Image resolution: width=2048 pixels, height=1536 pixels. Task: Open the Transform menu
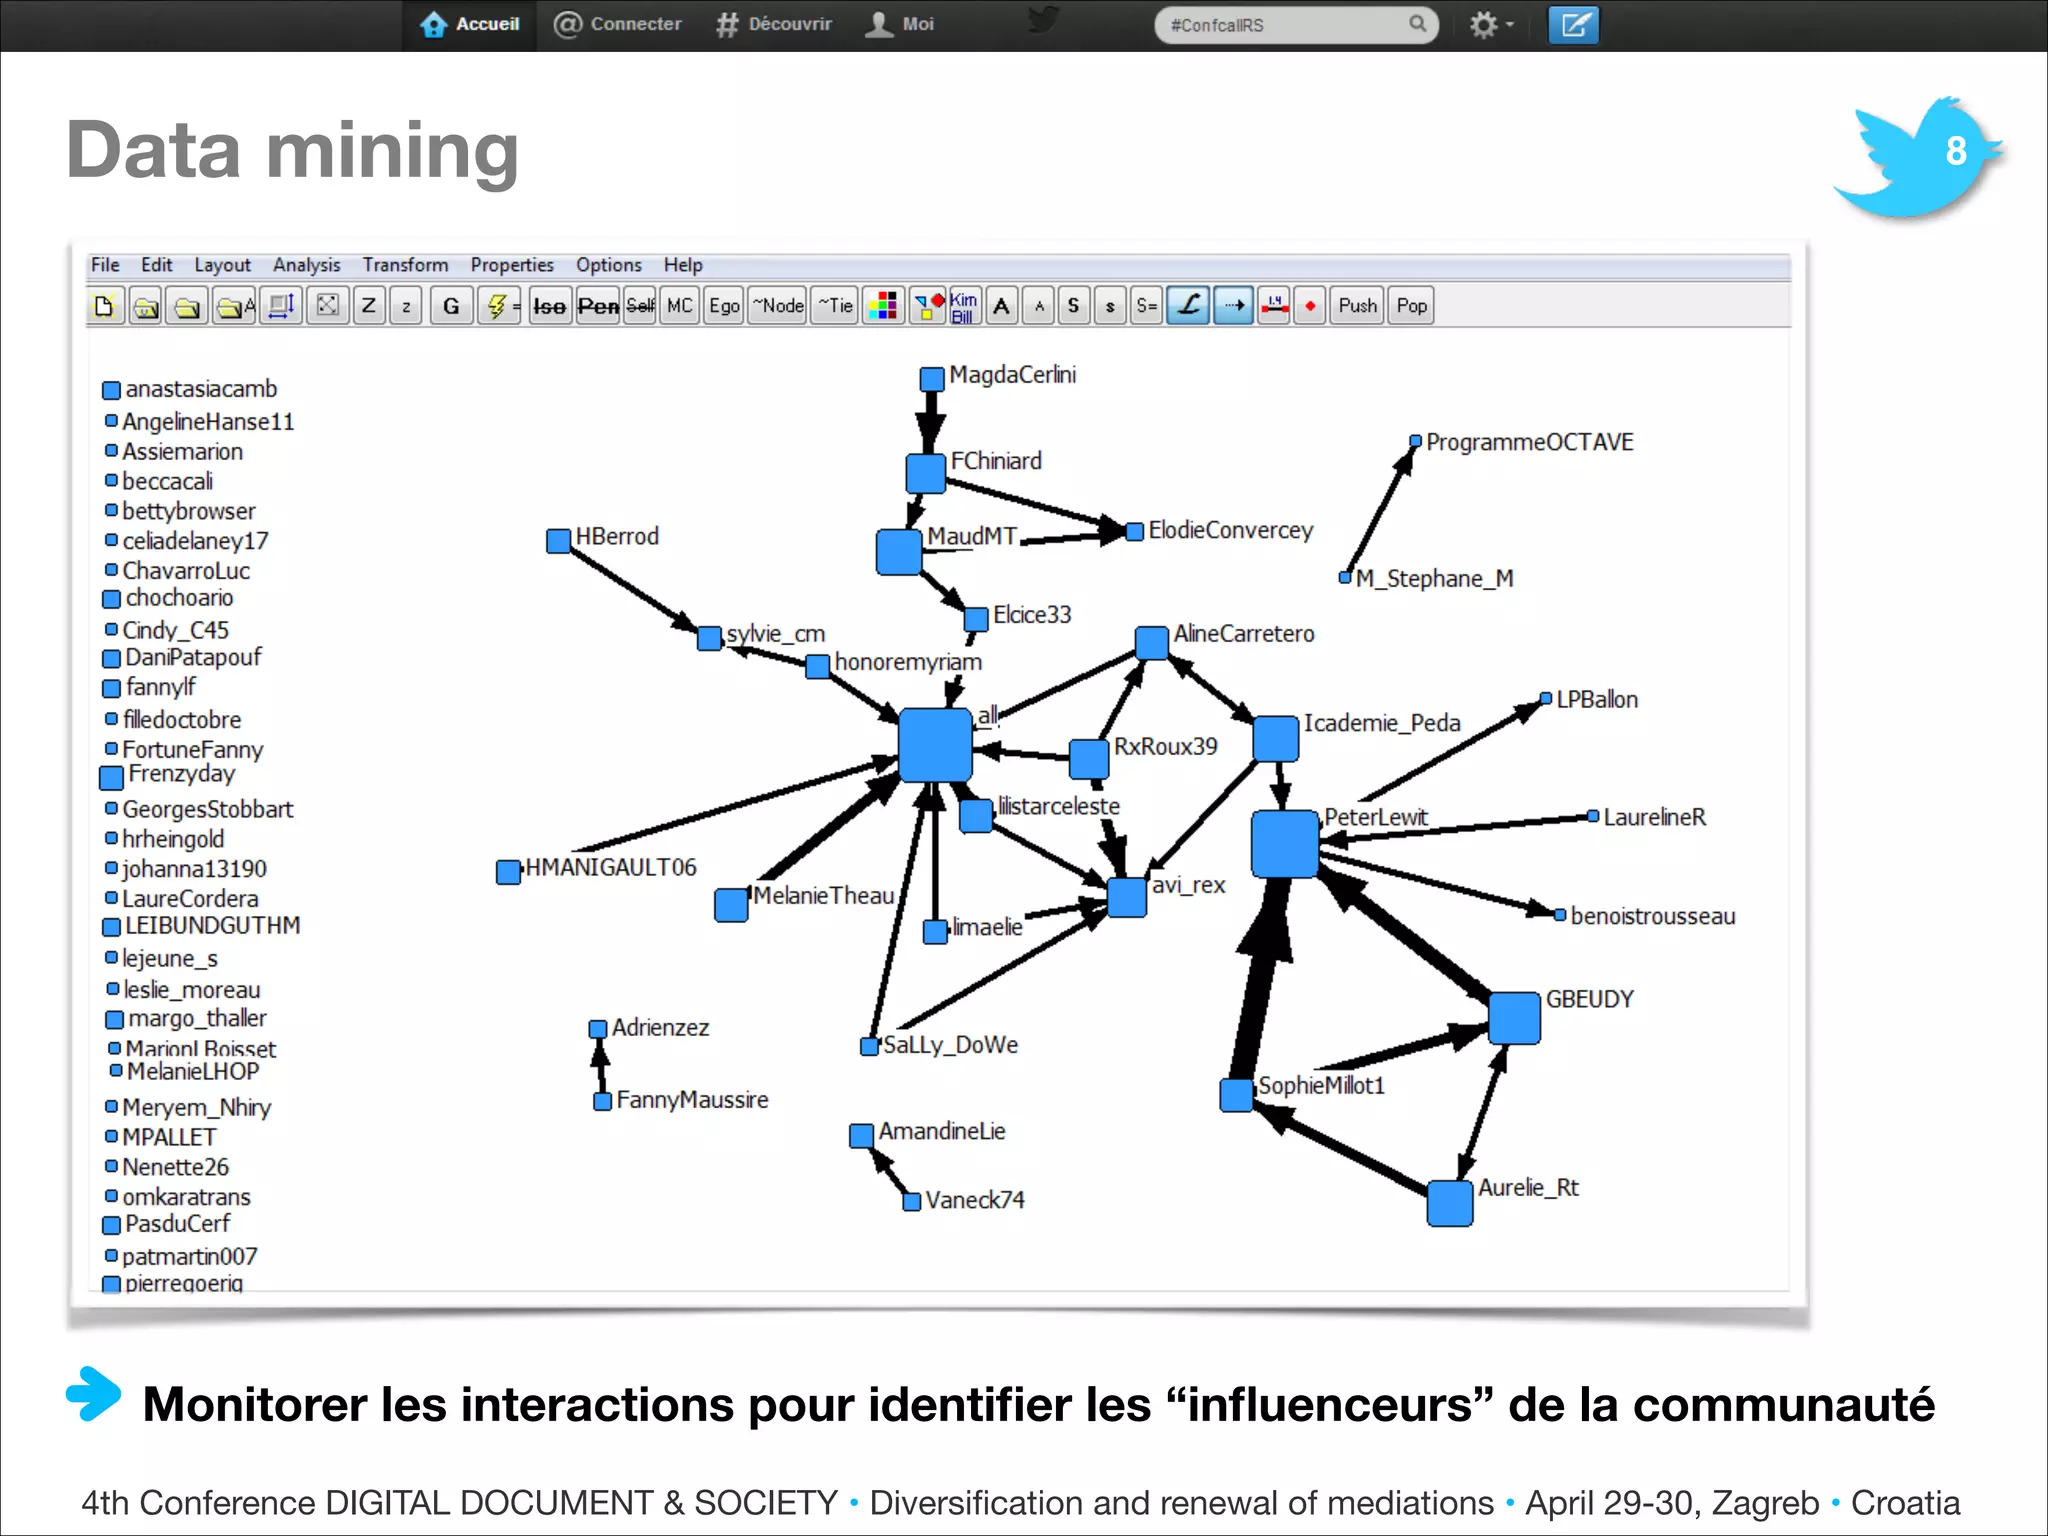click(x=405, y=265)
